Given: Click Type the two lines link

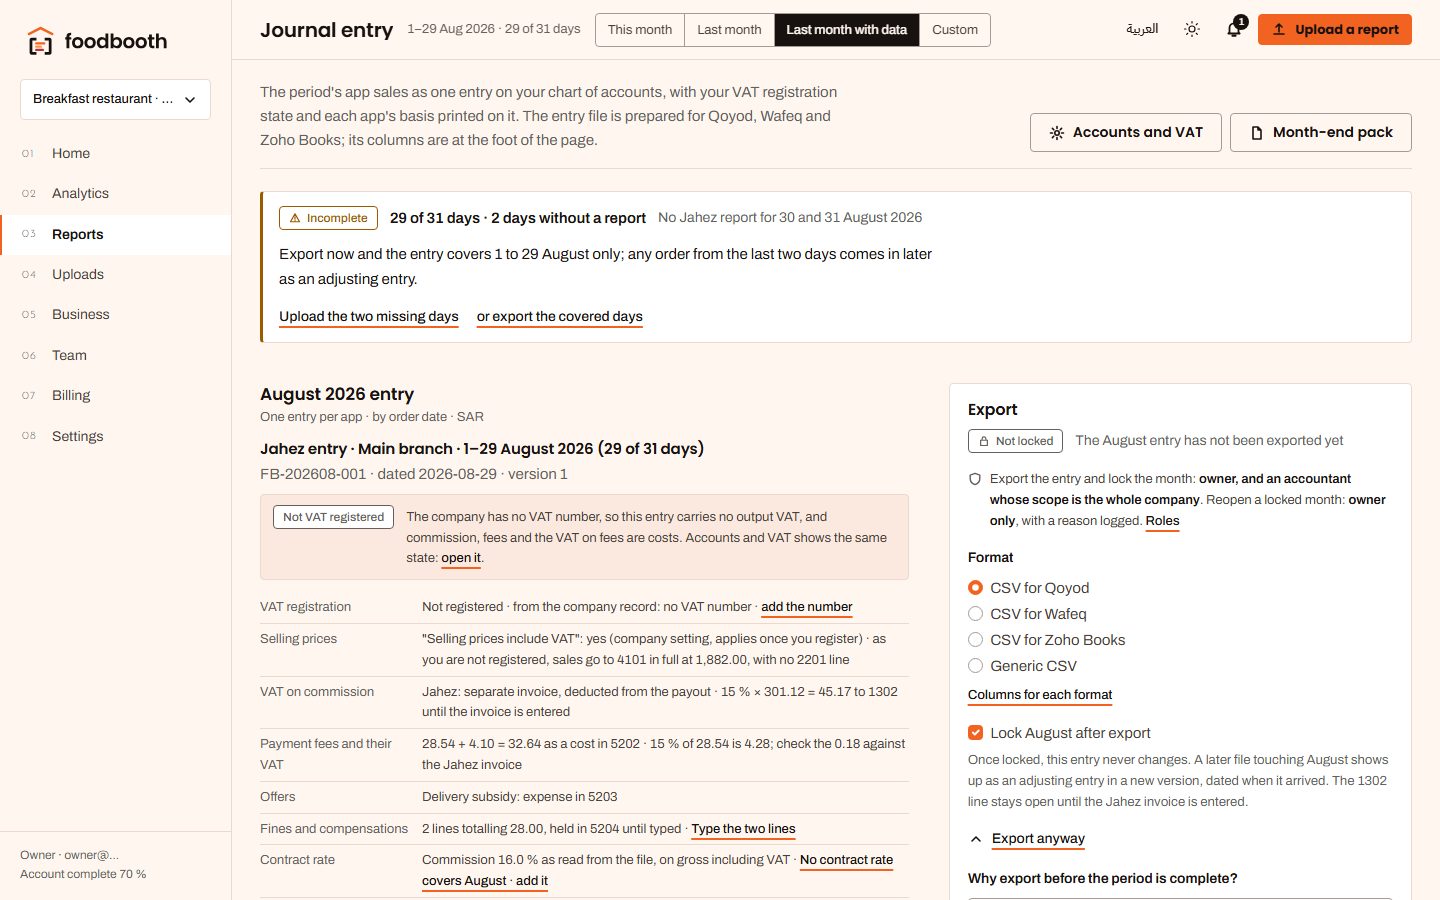Looking at the screenshot, I should [744, 829].
